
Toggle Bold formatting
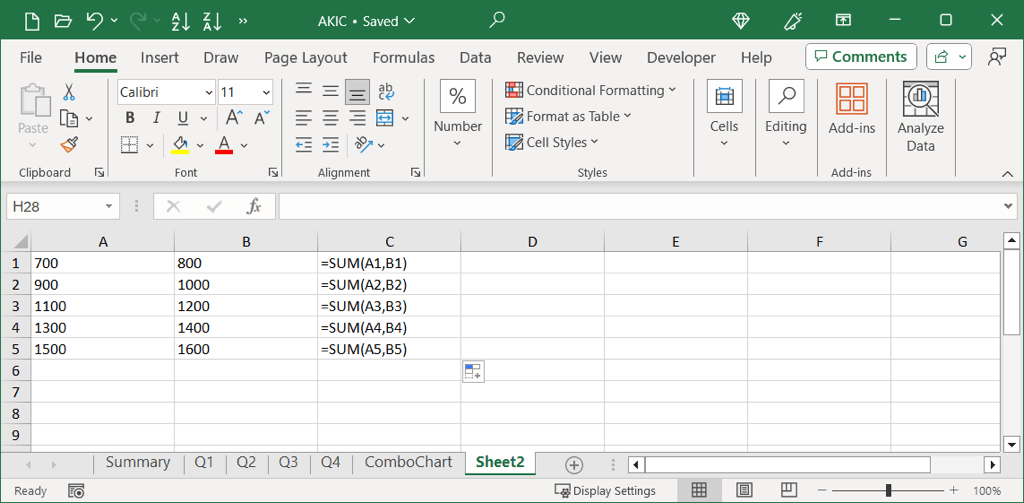pos(130,118)
